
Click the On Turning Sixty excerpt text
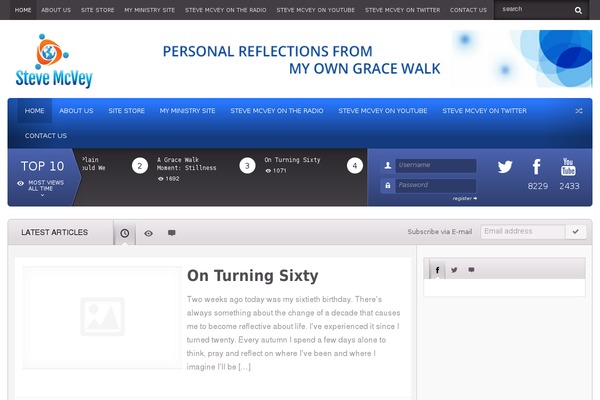point(293,333)
